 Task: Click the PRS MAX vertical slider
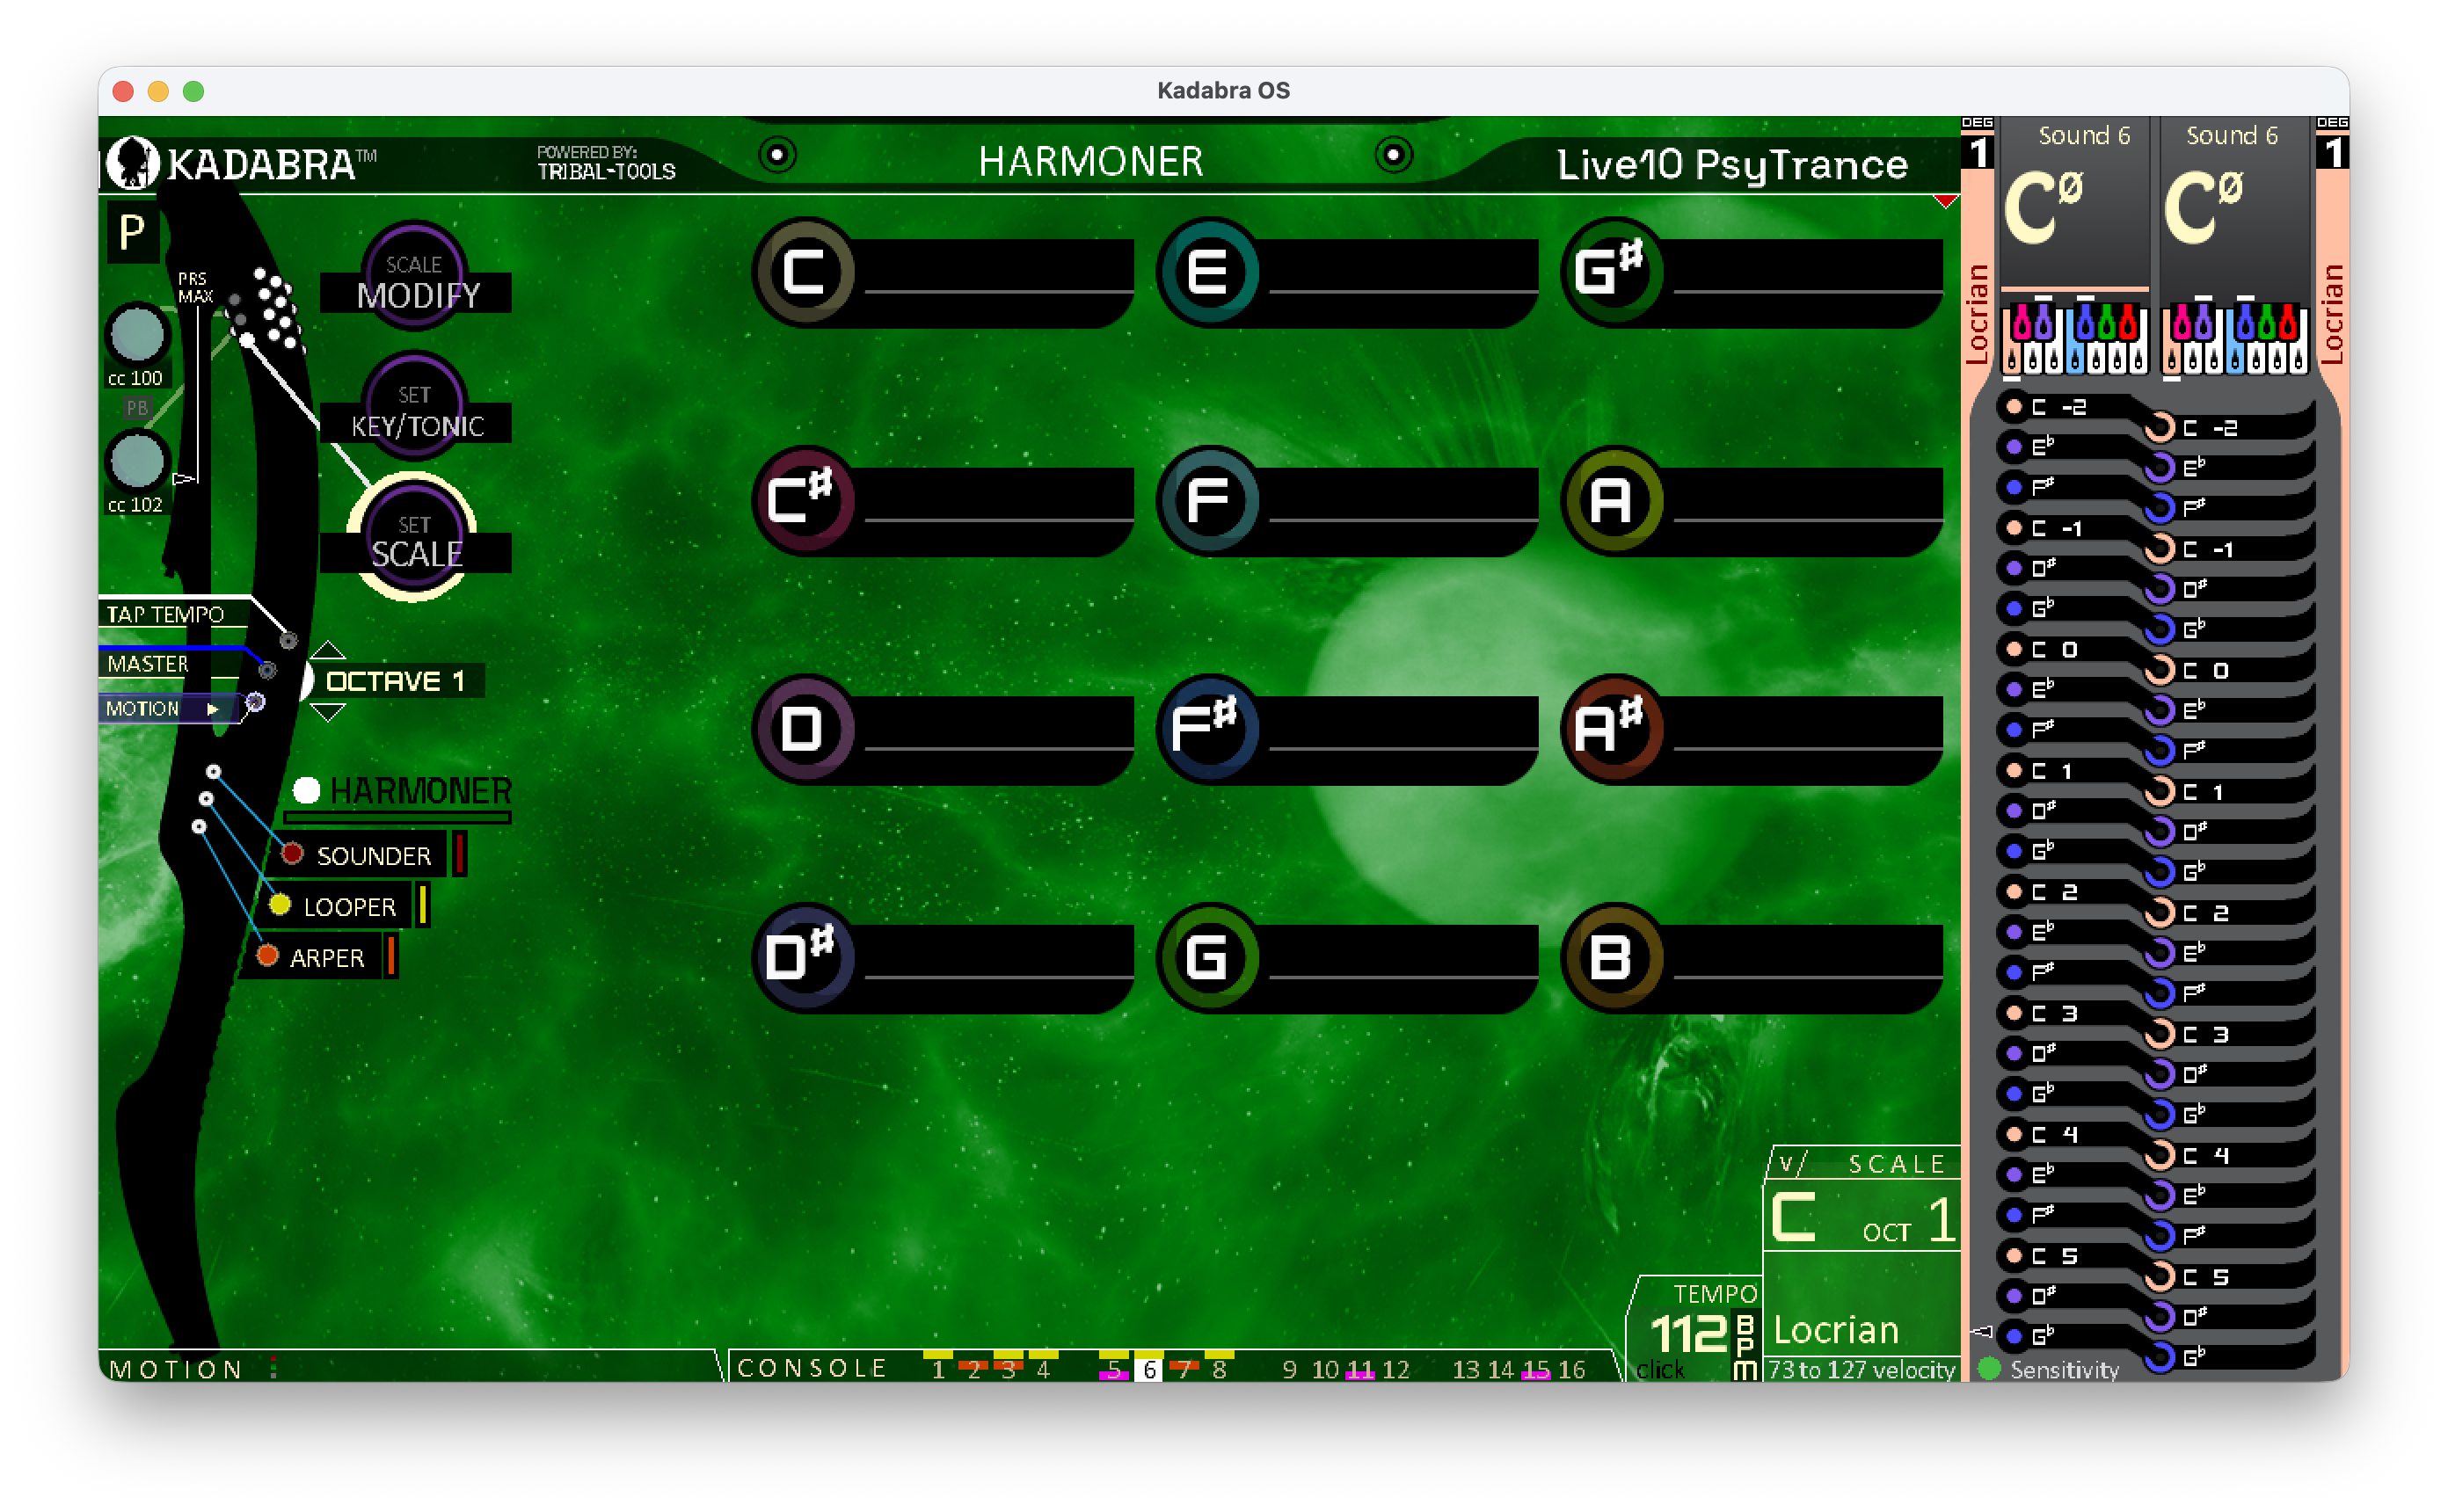[198, 395]
